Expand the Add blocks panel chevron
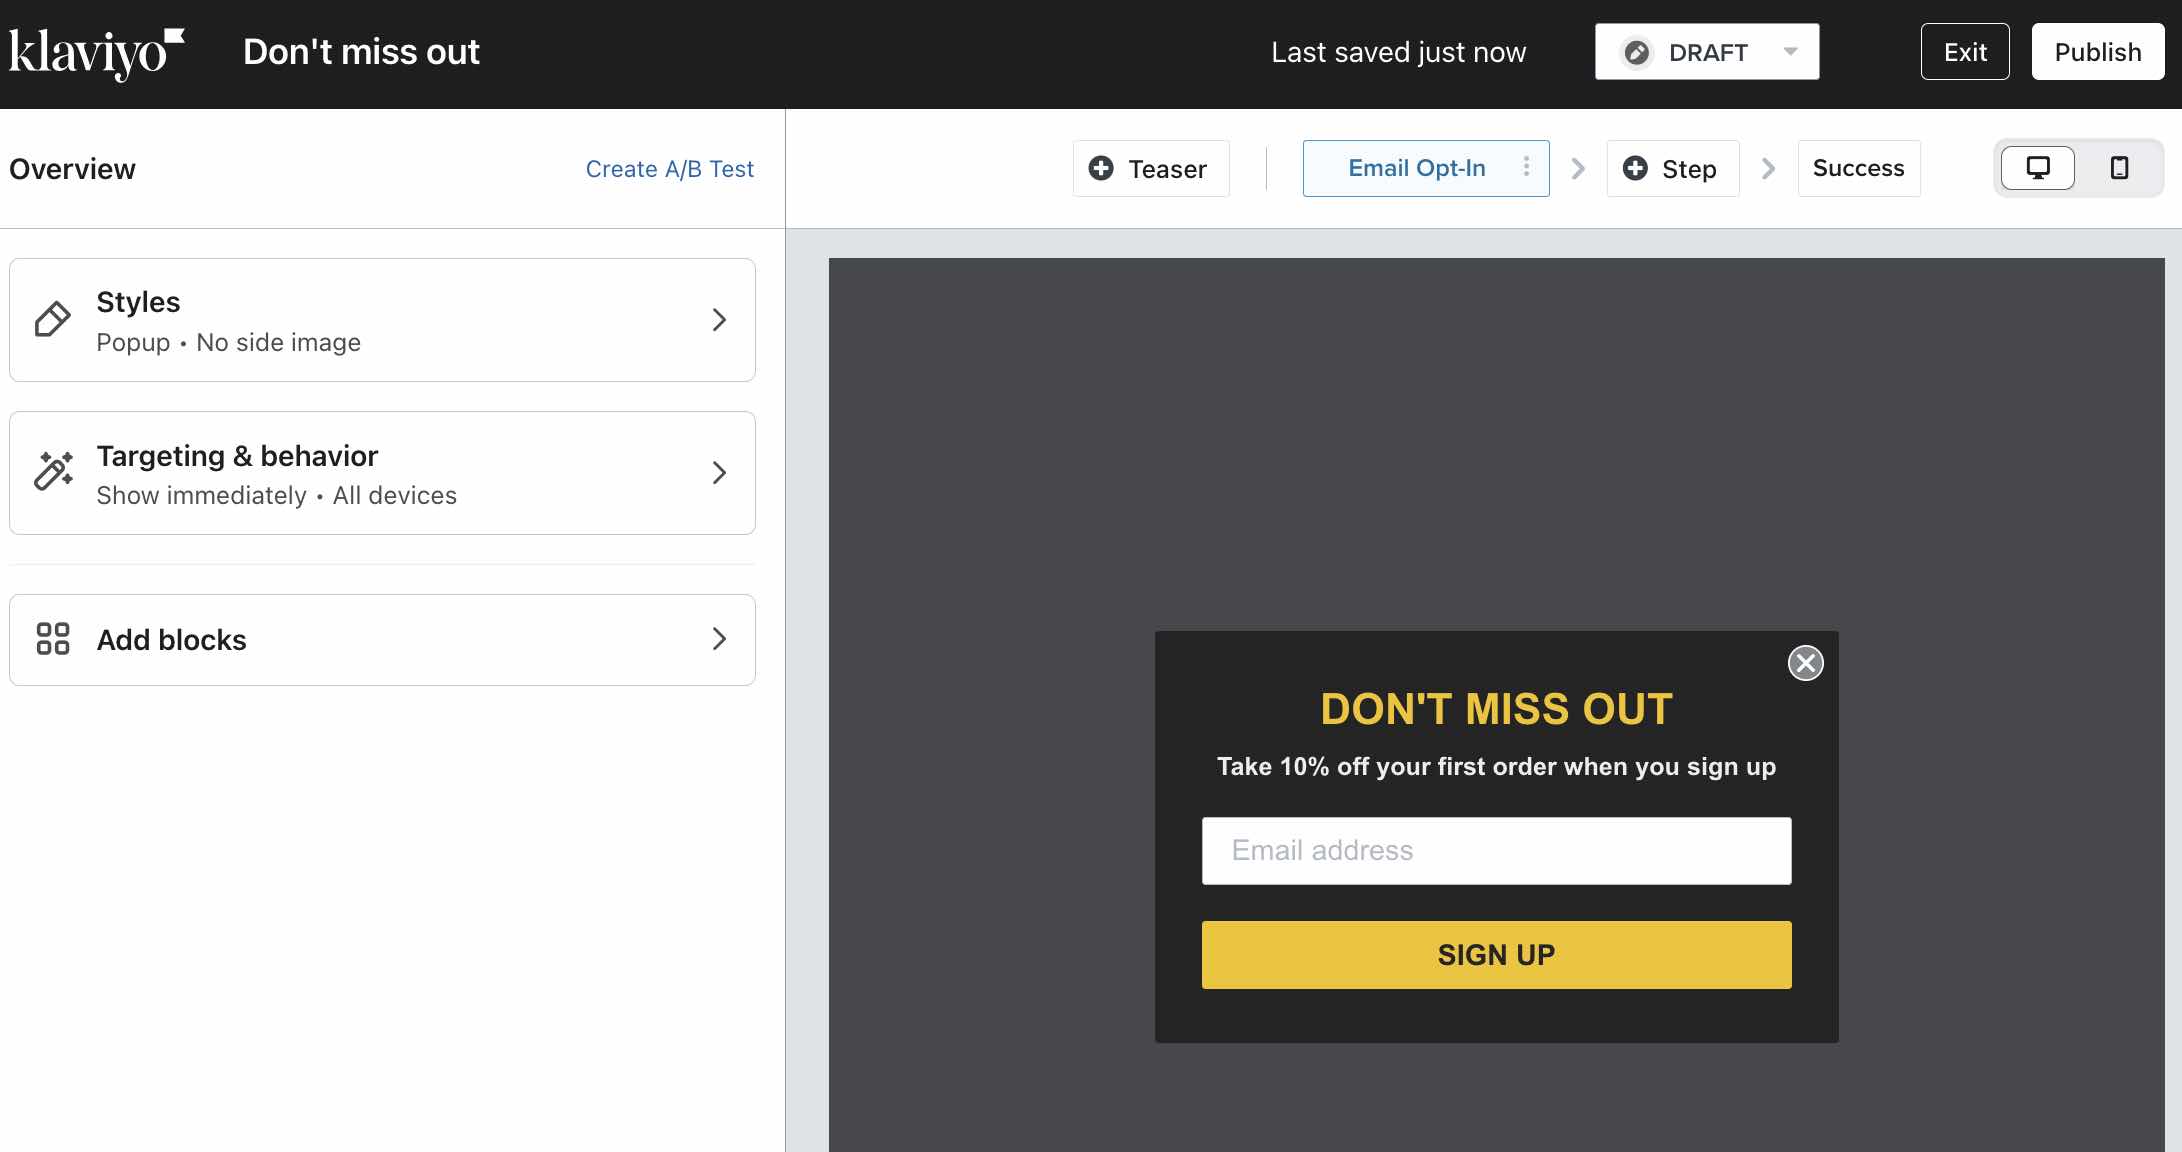2182x1152 pixels. click(x=716, y=638)
